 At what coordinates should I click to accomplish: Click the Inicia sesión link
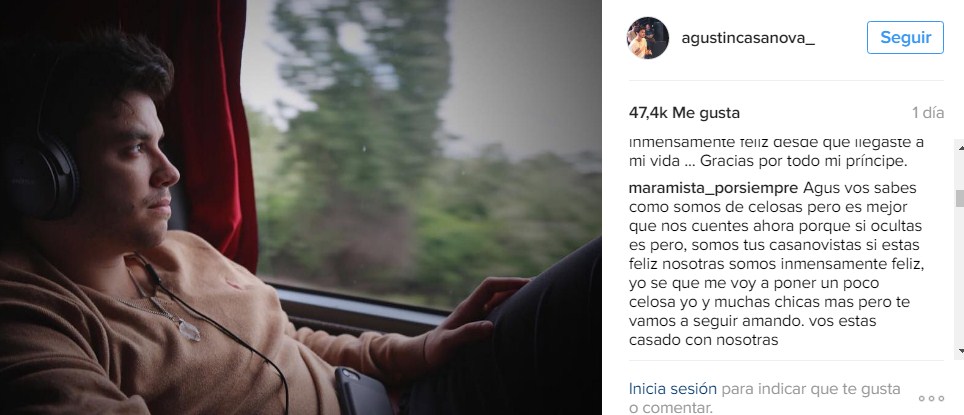tap(673, 389)
